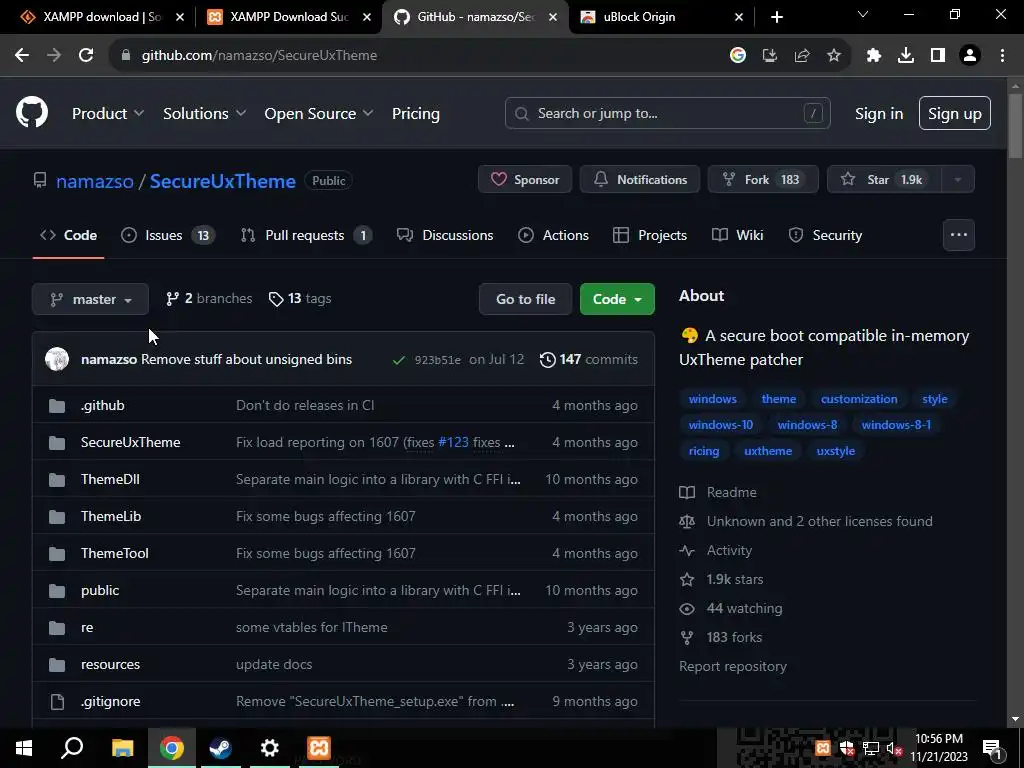Open the Projects tab

click(650, 235)
